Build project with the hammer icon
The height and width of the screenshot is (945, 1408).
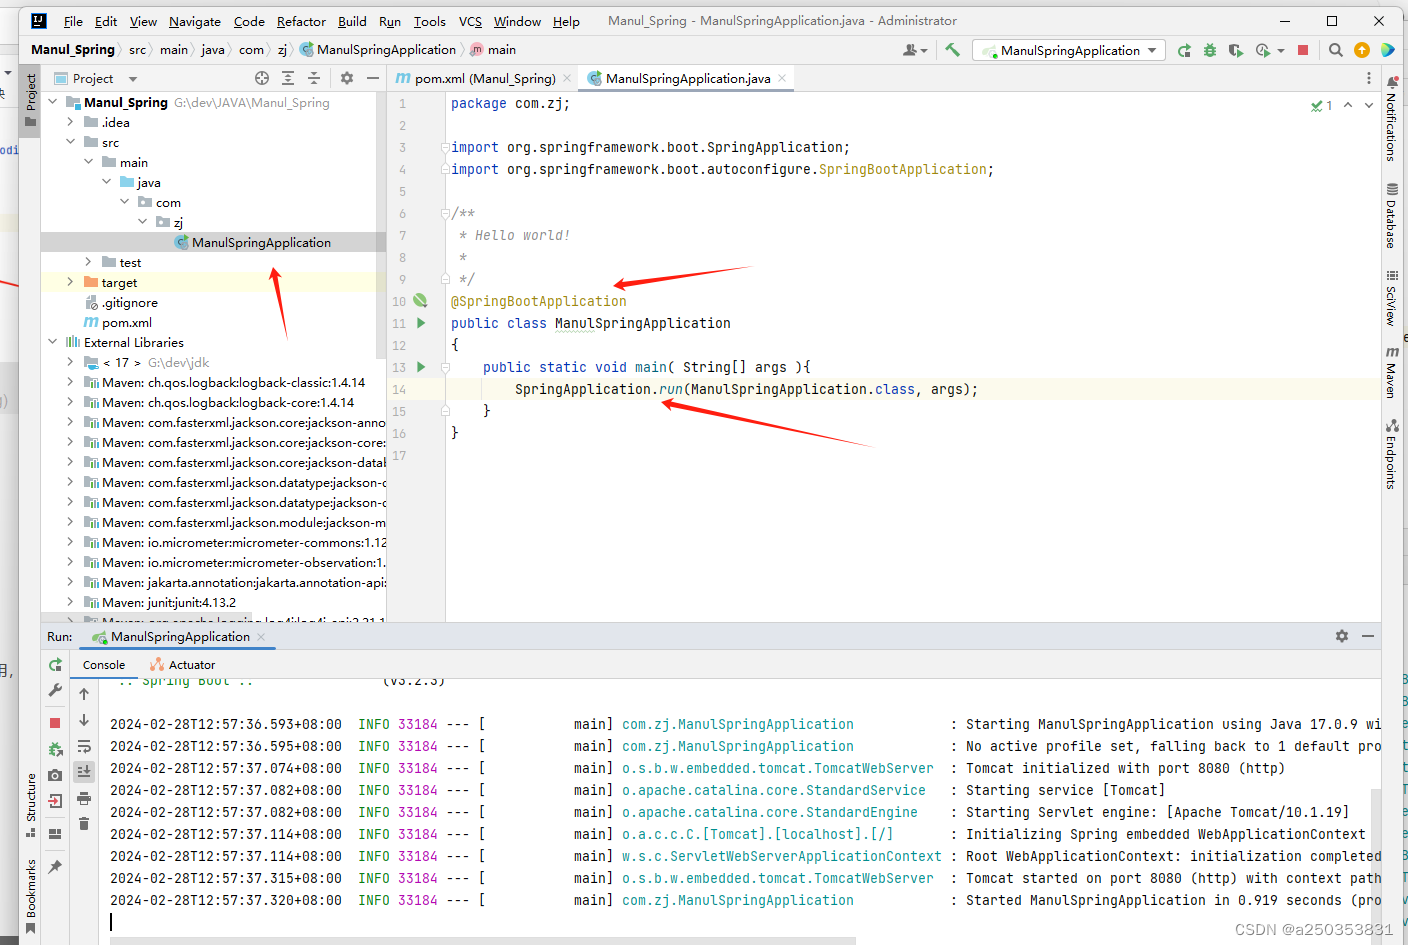(953, 49)
